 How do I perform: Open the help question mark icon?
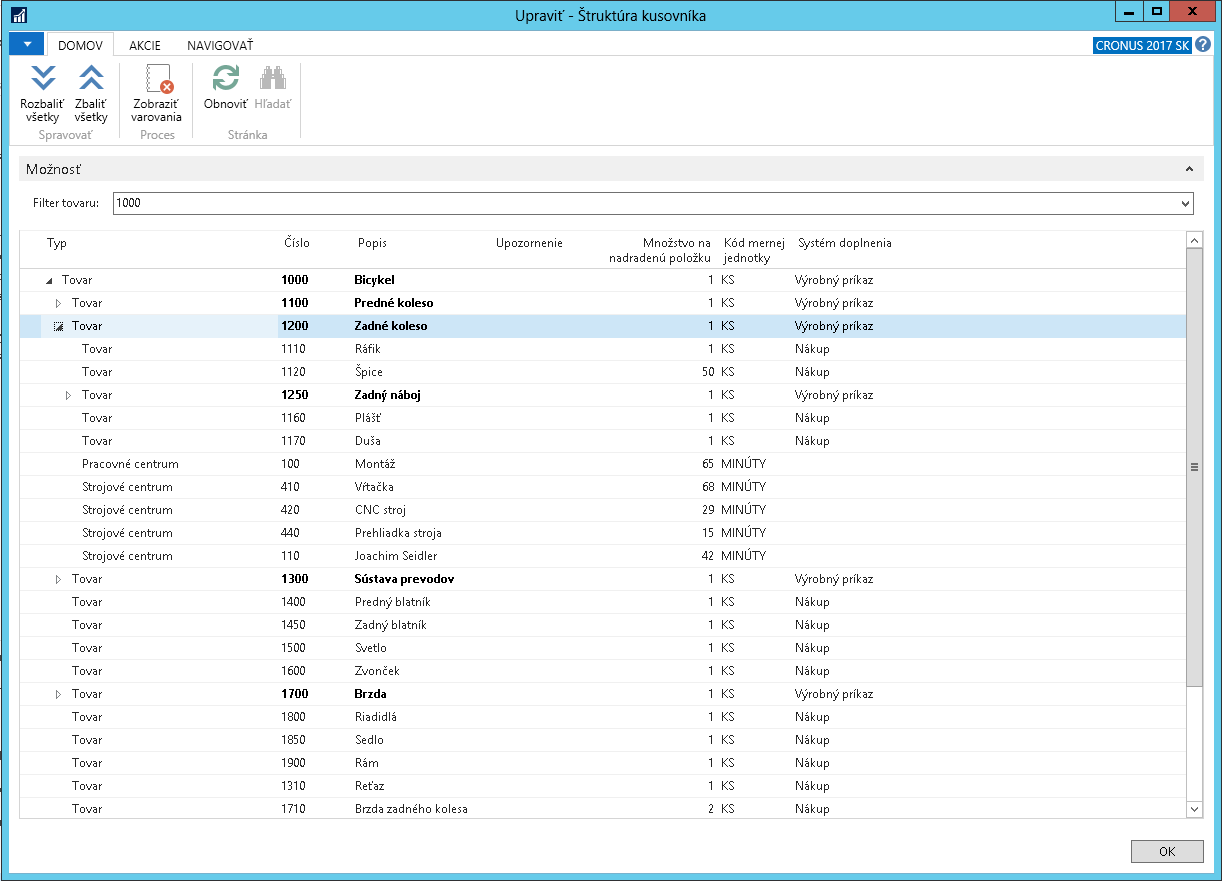click(1203, 45)
